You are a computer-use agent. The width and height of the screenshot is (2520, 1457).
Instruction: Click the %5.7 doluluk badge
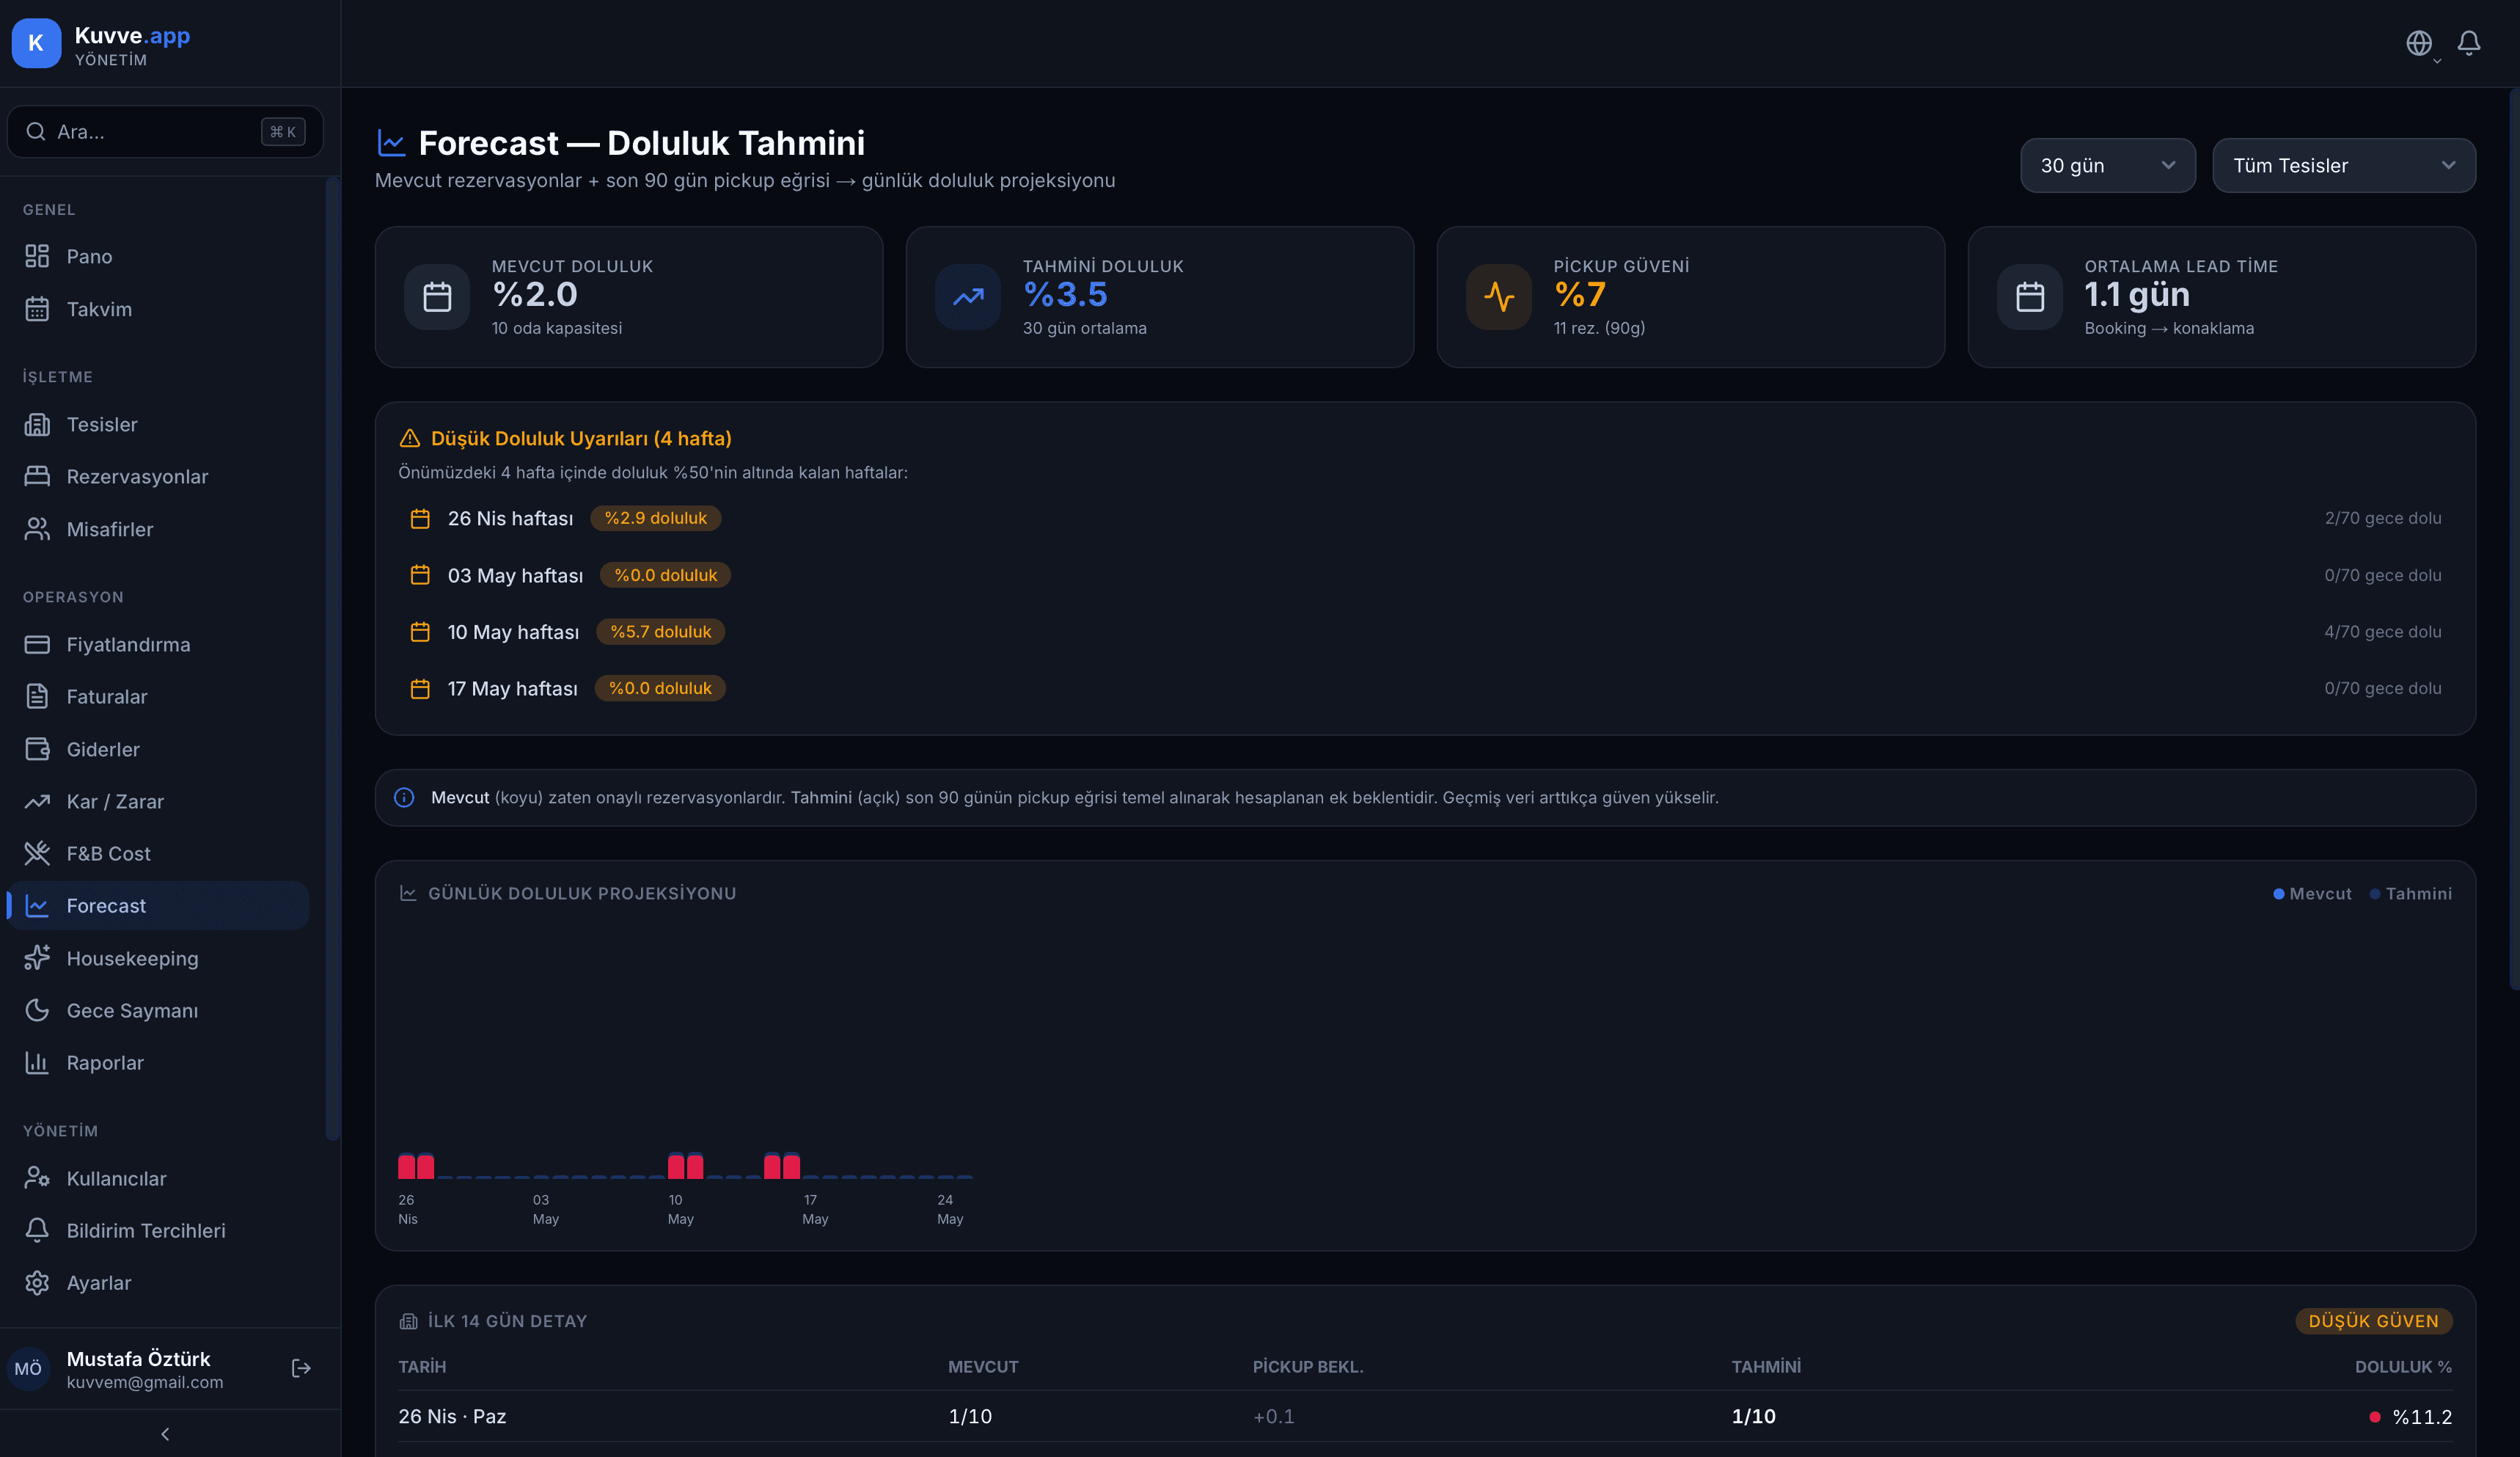pos(660,632)
